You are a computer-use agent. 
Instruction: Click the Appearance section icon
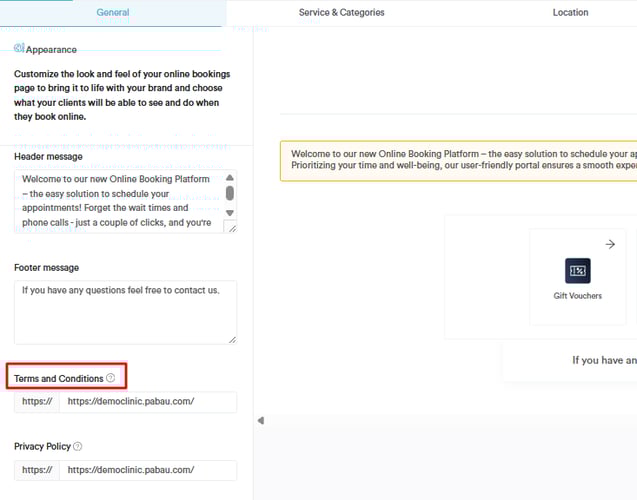coord(19,48)
